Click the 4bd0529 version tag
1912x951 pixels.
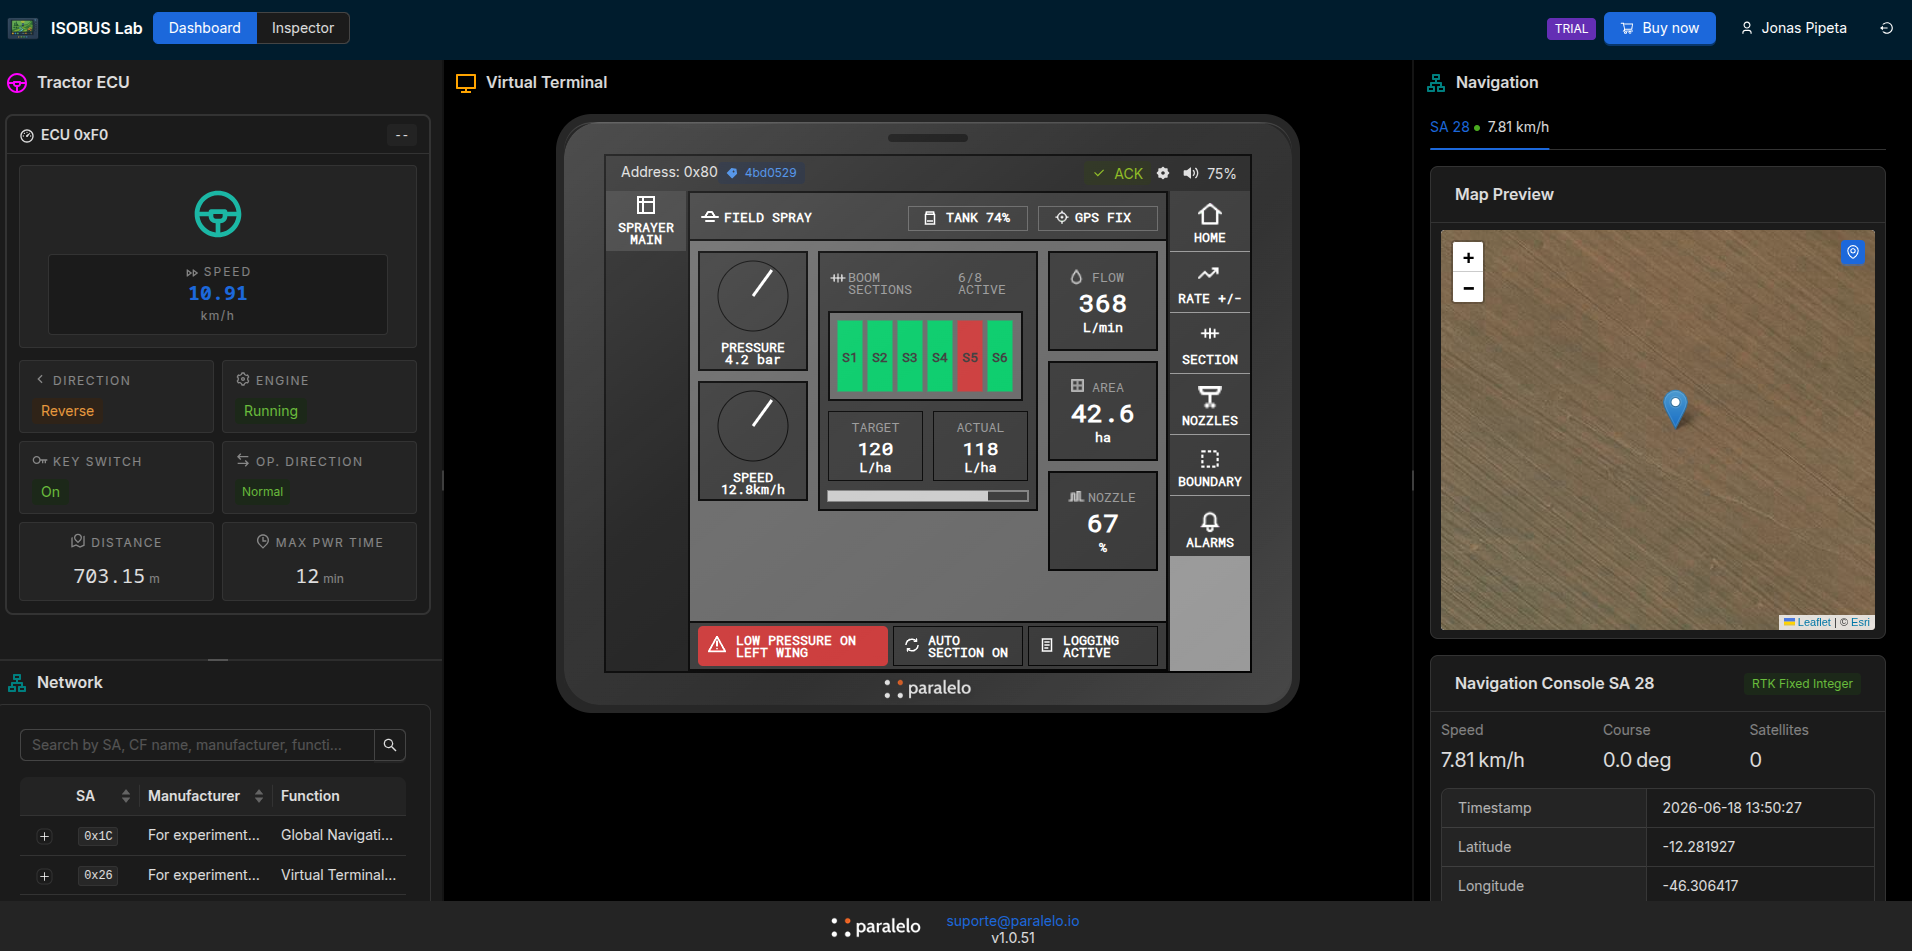pos(762,173)
